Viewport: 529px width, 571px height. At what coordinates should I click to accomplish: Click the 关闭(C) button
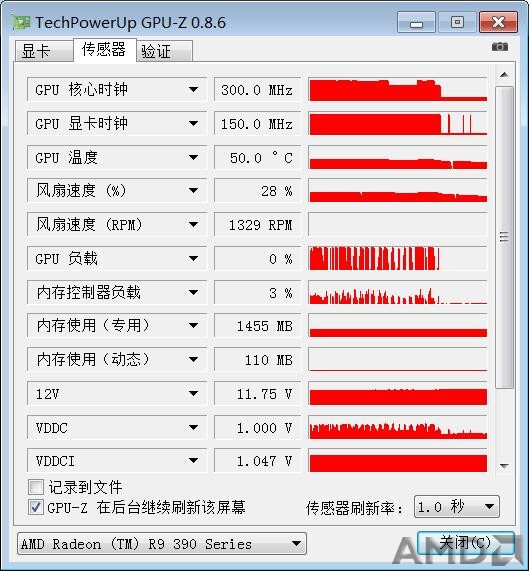[466, 543]
